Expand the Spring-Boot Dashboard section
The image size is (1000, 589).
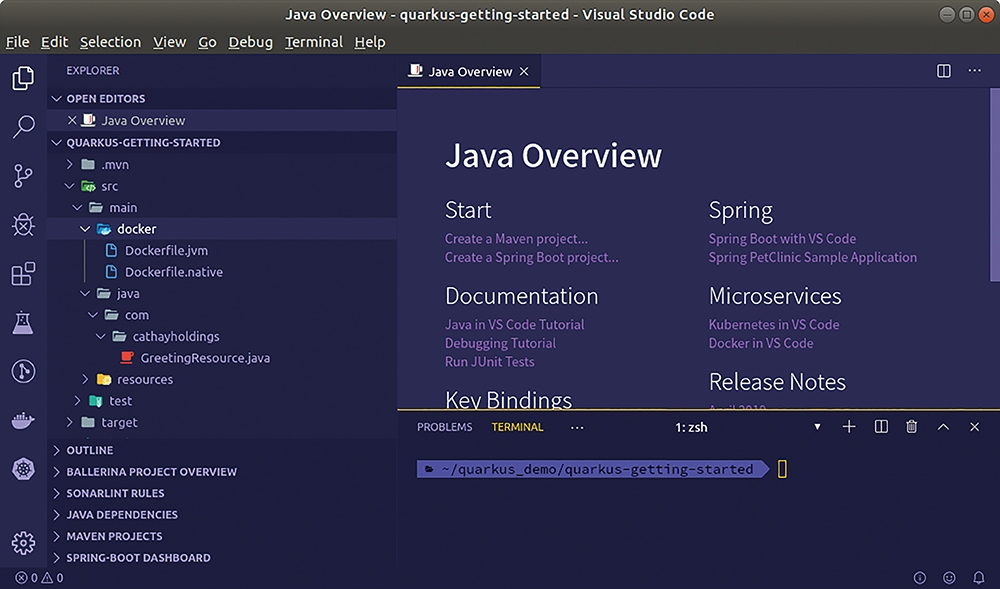(56, 558)
